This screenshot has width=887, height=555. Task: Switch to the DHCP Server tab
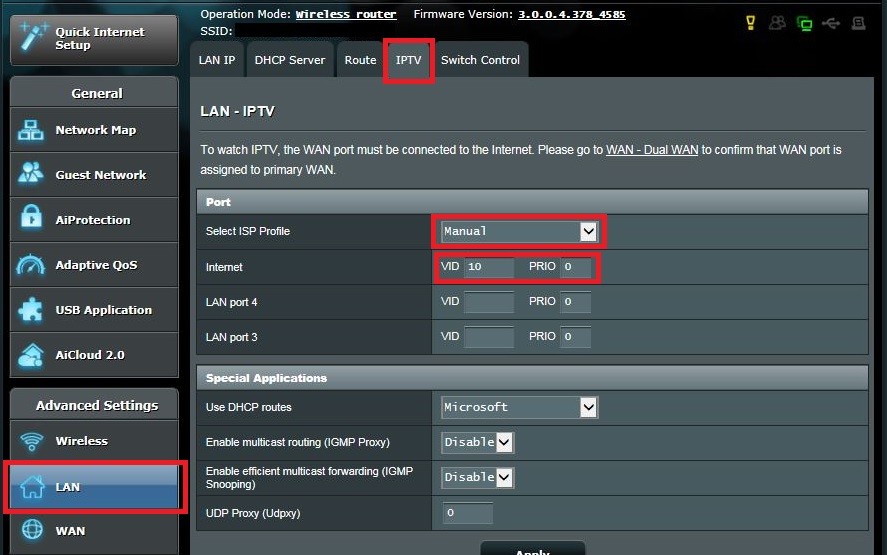click(x=290, y=60)
